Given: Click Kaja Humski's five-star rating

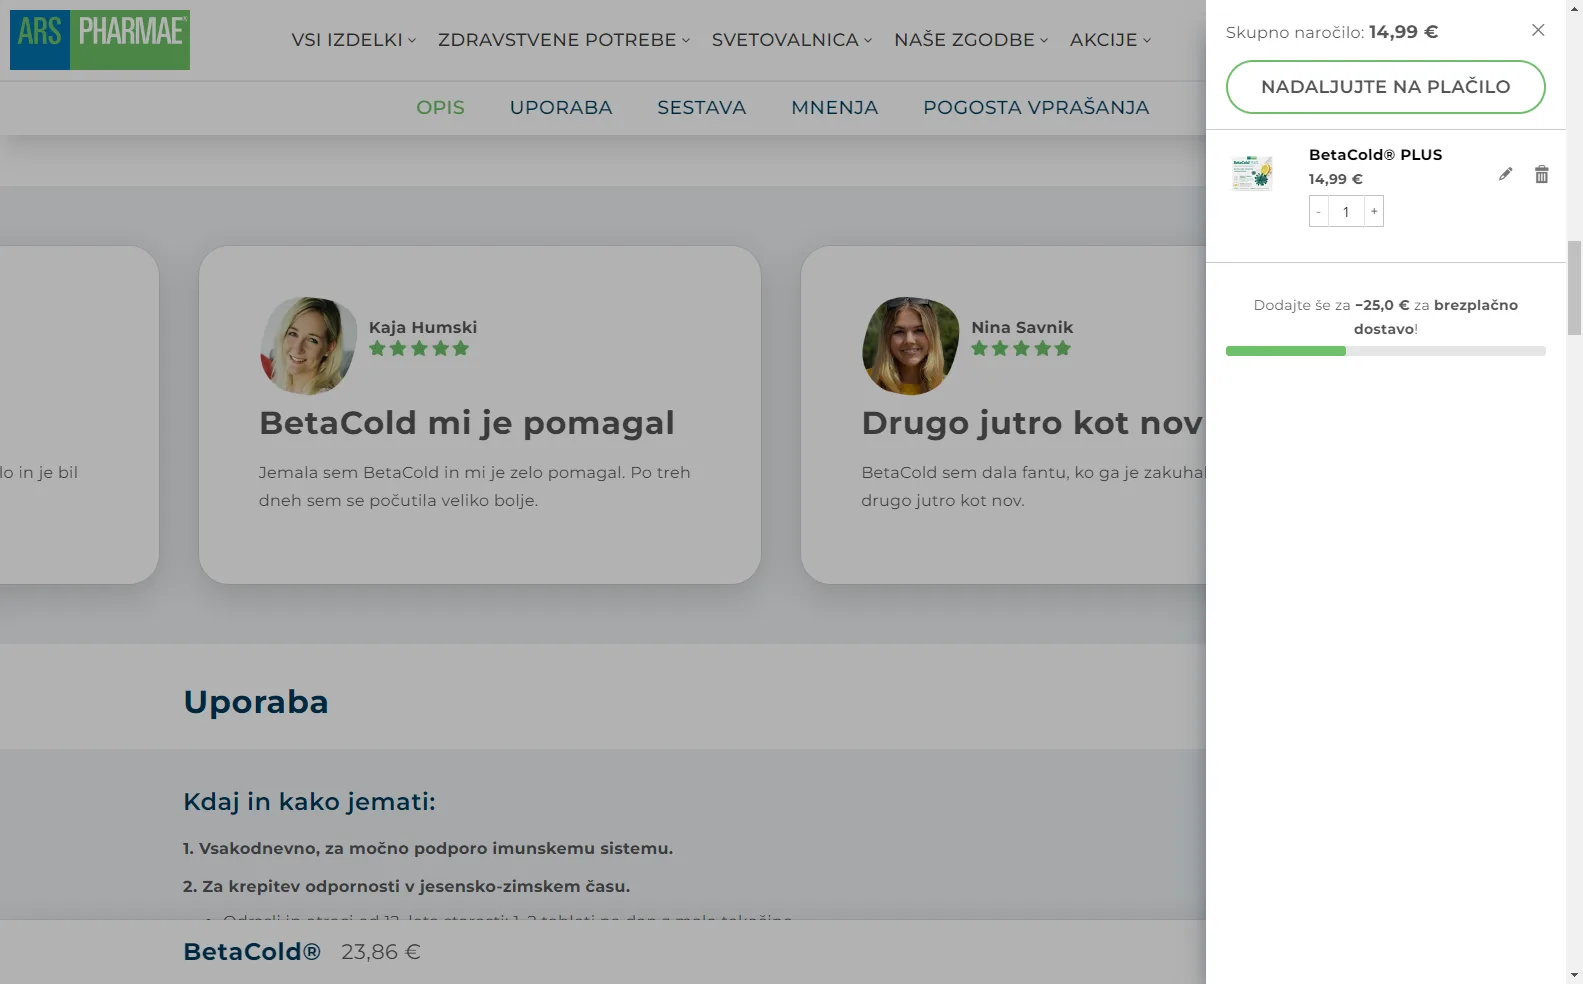Looking at the screenshot, I should [419, 349].
